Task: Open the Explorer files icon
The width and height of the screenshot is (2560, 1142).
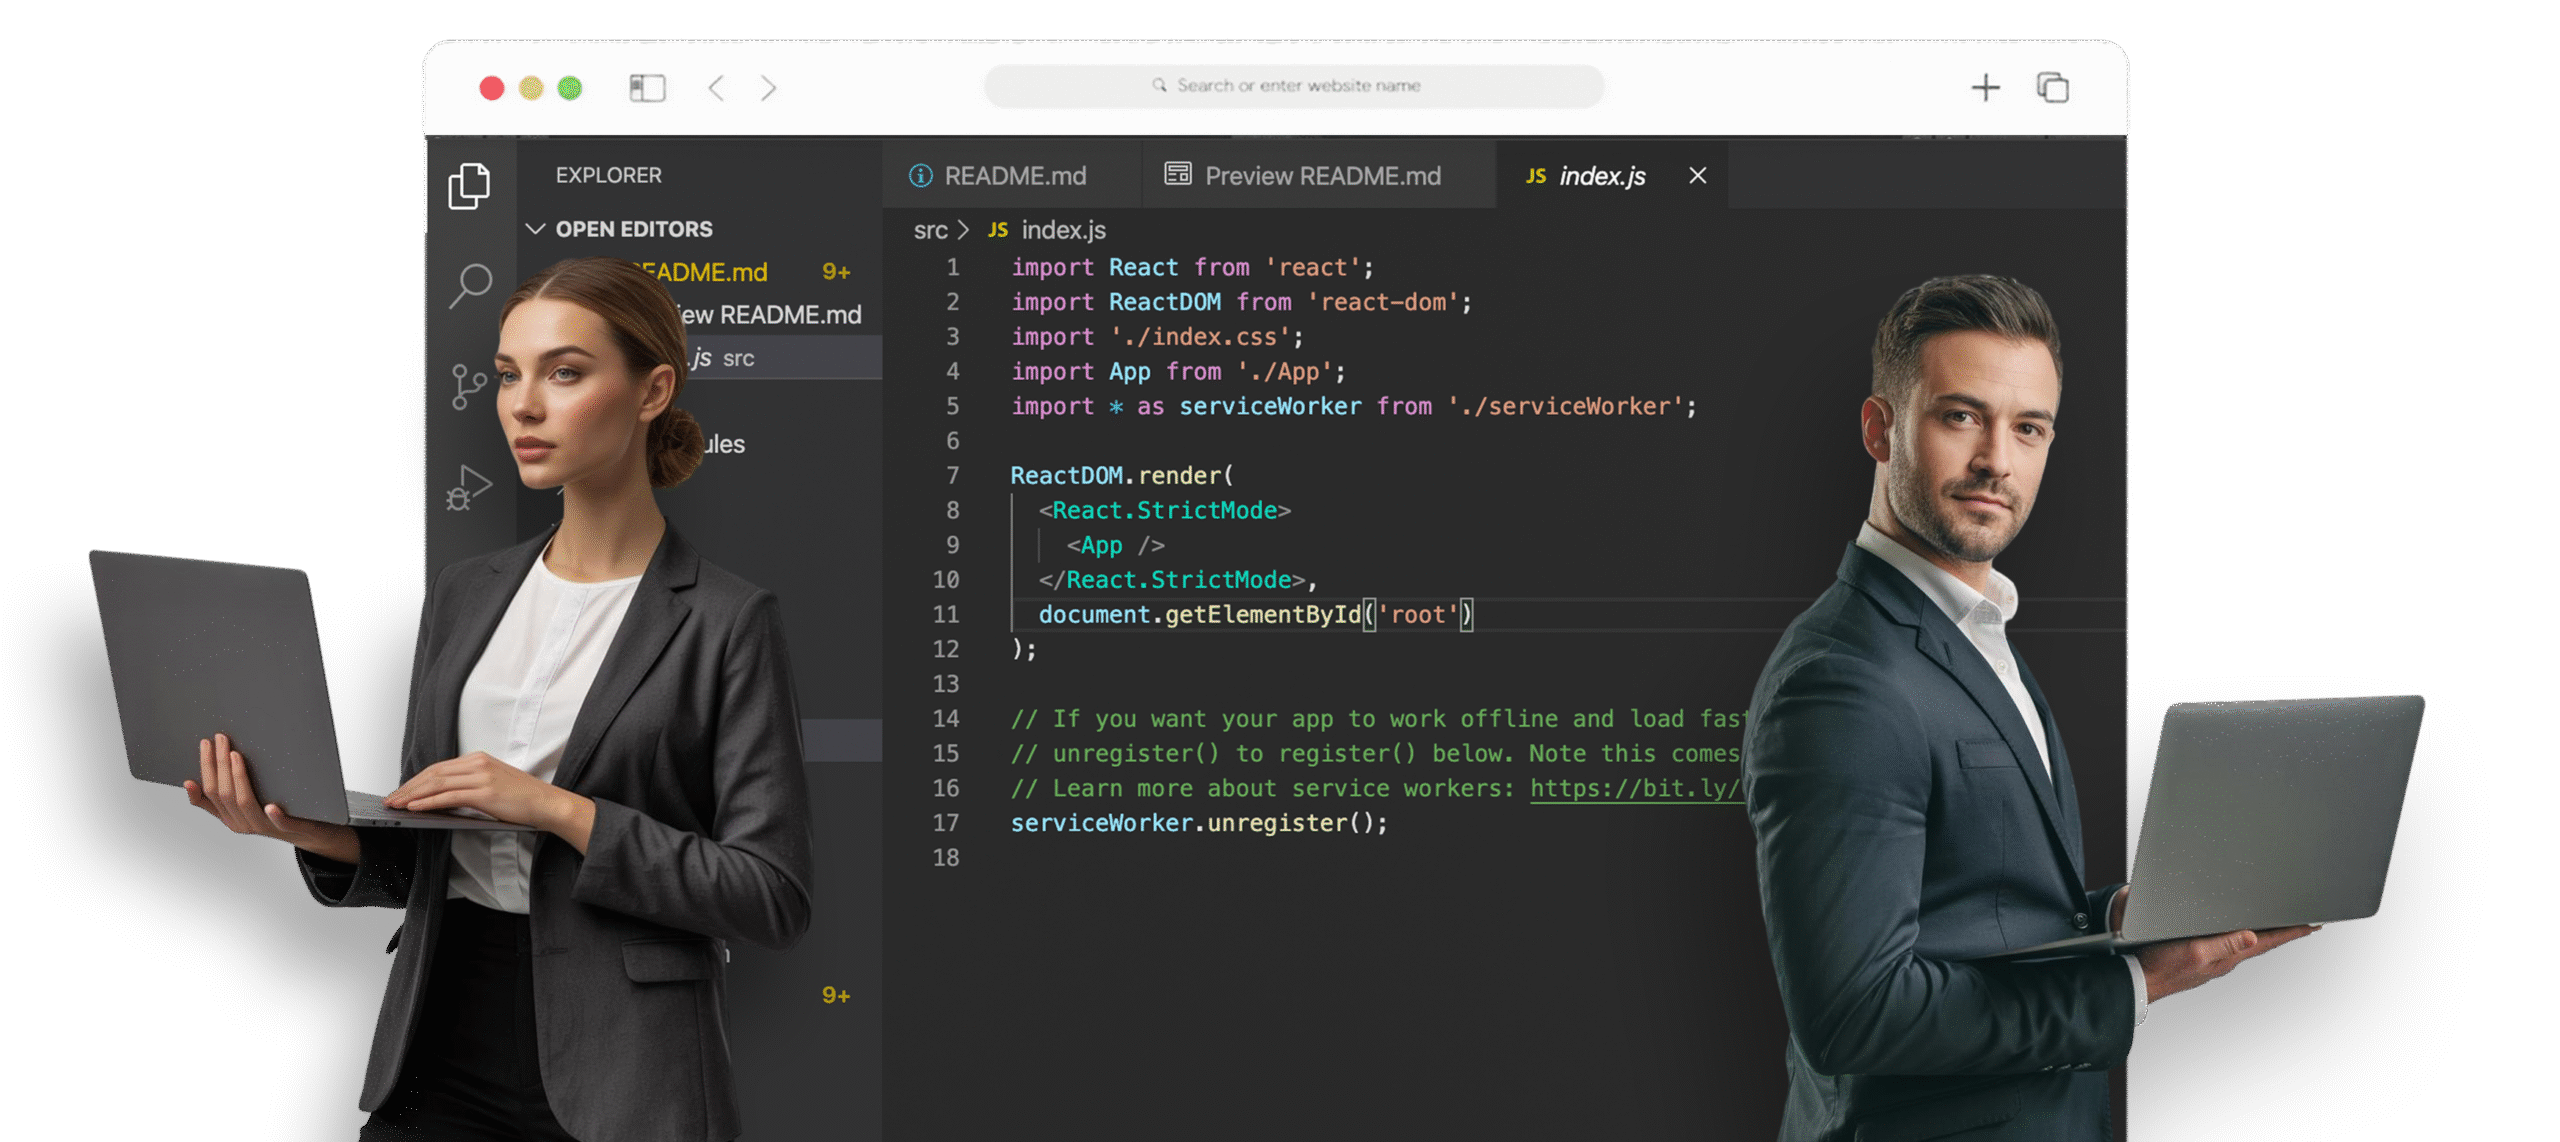Action: 468,186
